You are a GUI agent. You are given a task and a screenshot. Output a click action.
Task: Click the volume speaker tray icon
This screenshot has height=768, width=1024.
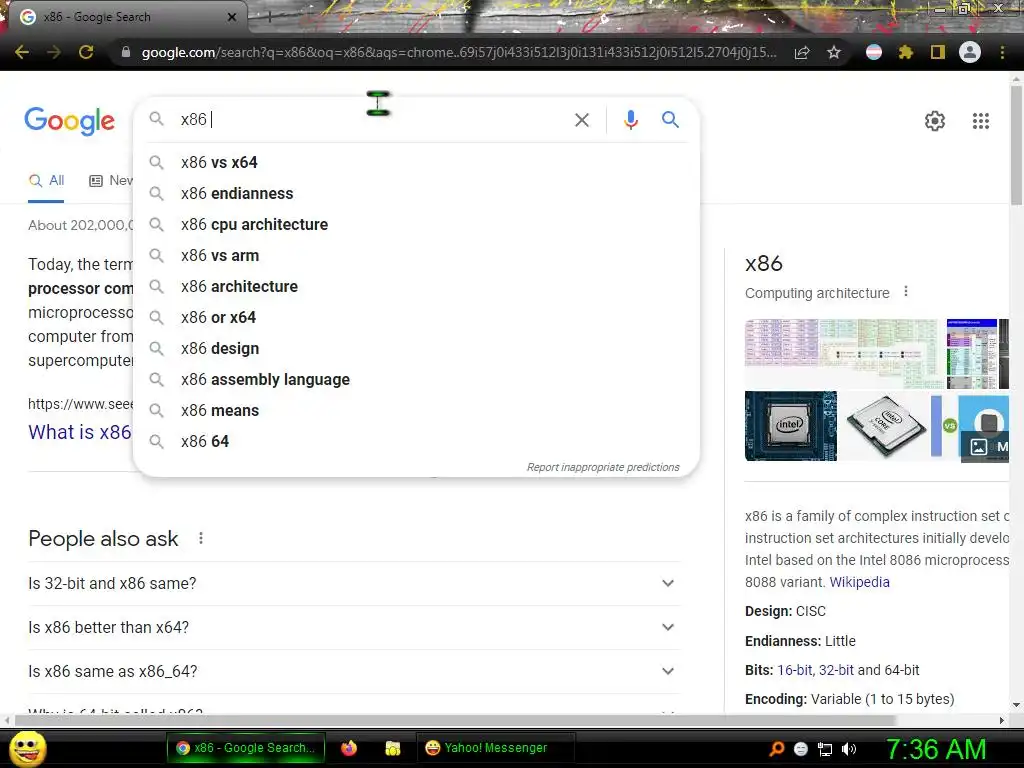tap(849, 749)
